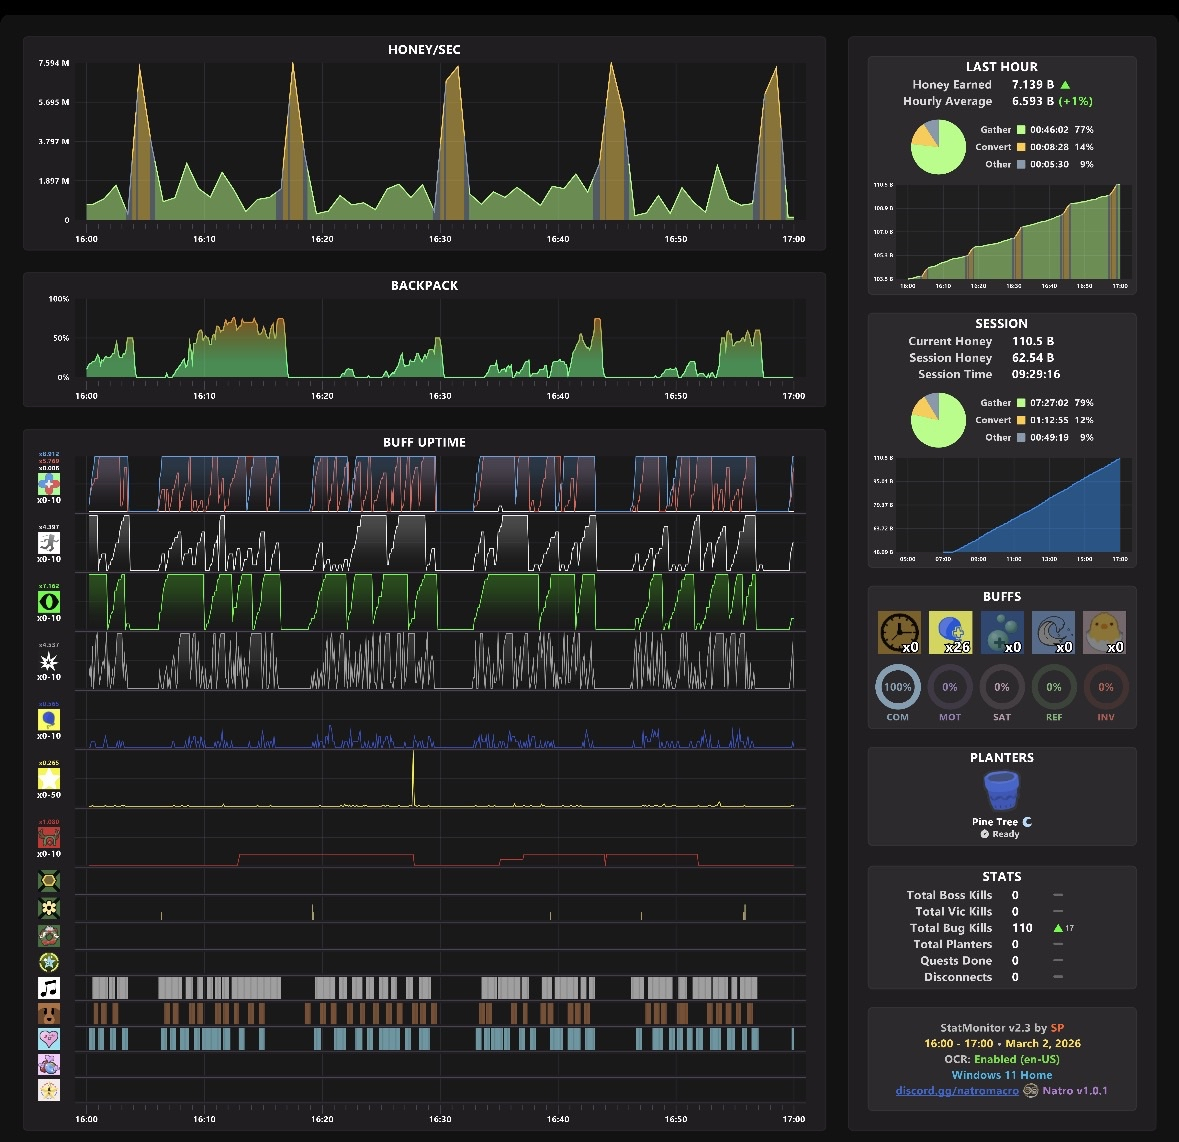Click the clock buff icon showing x0
The height and width of the screenshot is (1142, 1179).
point(899,632)
